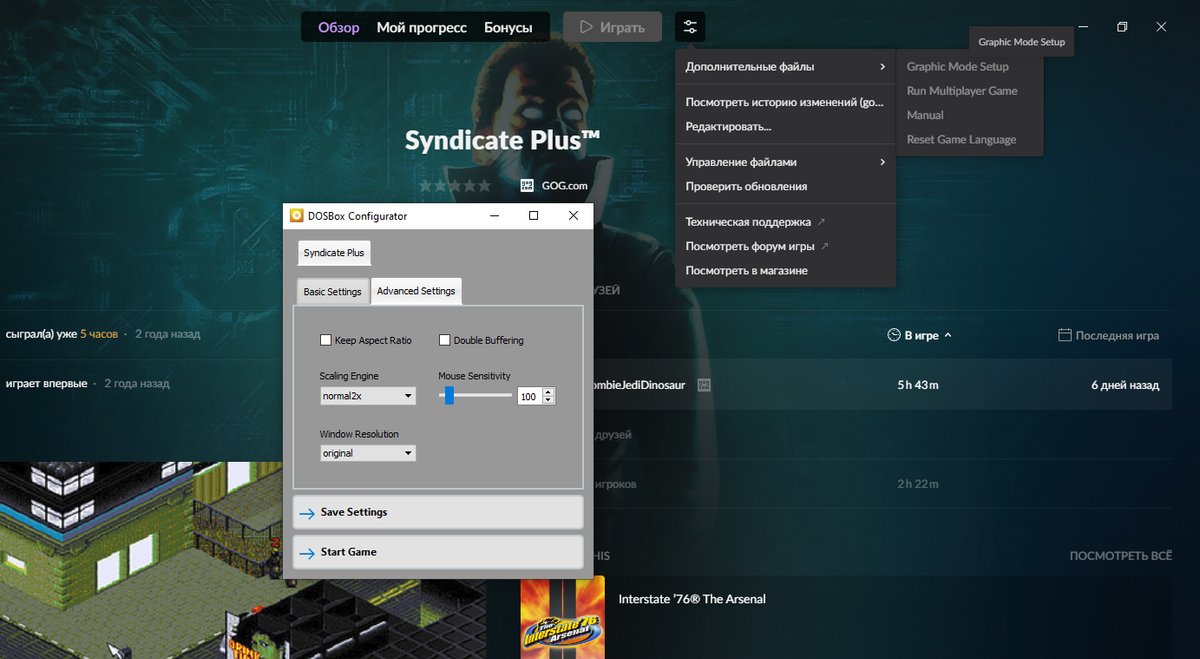
Task: Click the Syndicate Plus™ game title
Action: pos(502,140)
